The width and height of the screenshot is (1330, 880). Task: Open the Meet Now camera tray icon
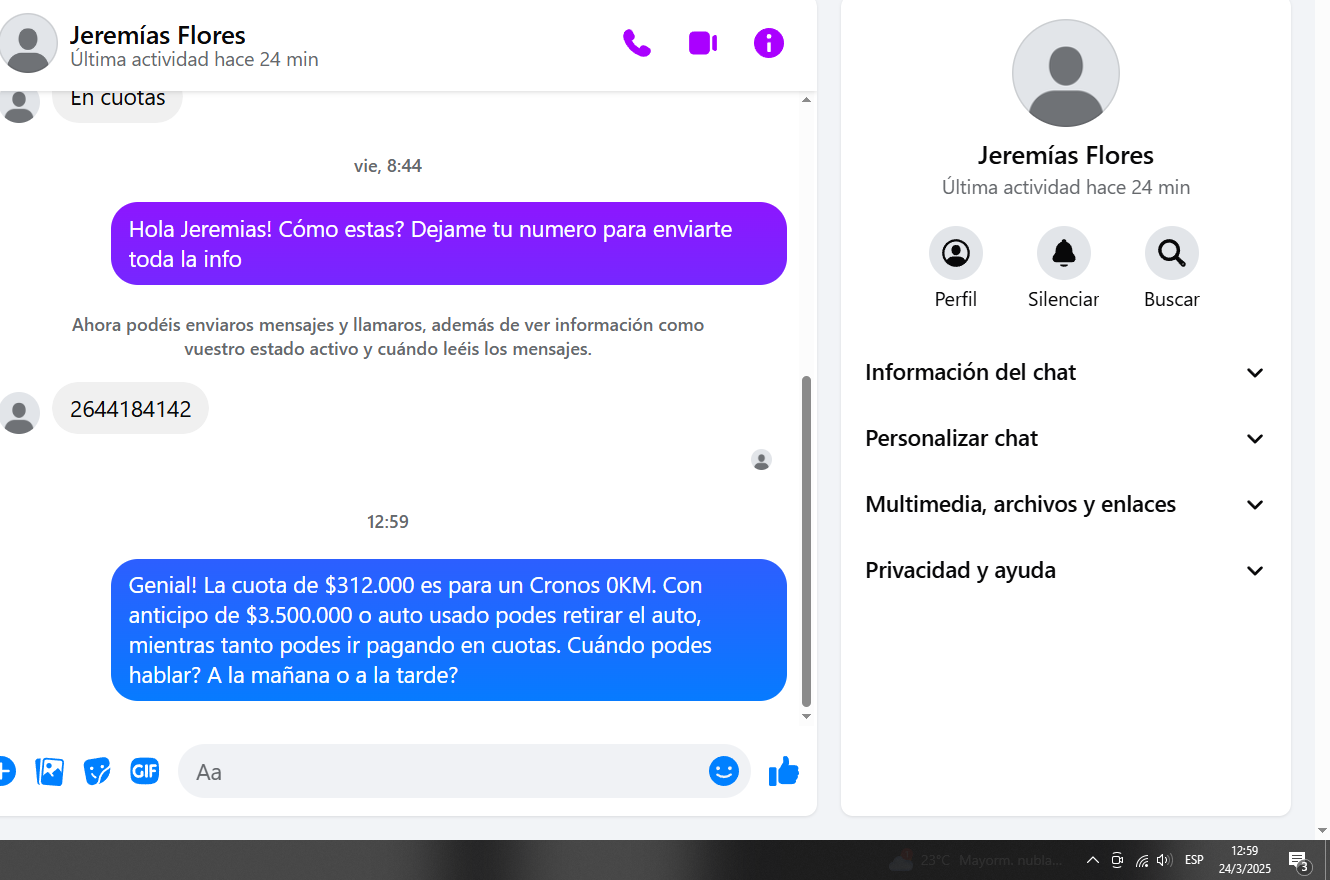(x=1117, y=860)
